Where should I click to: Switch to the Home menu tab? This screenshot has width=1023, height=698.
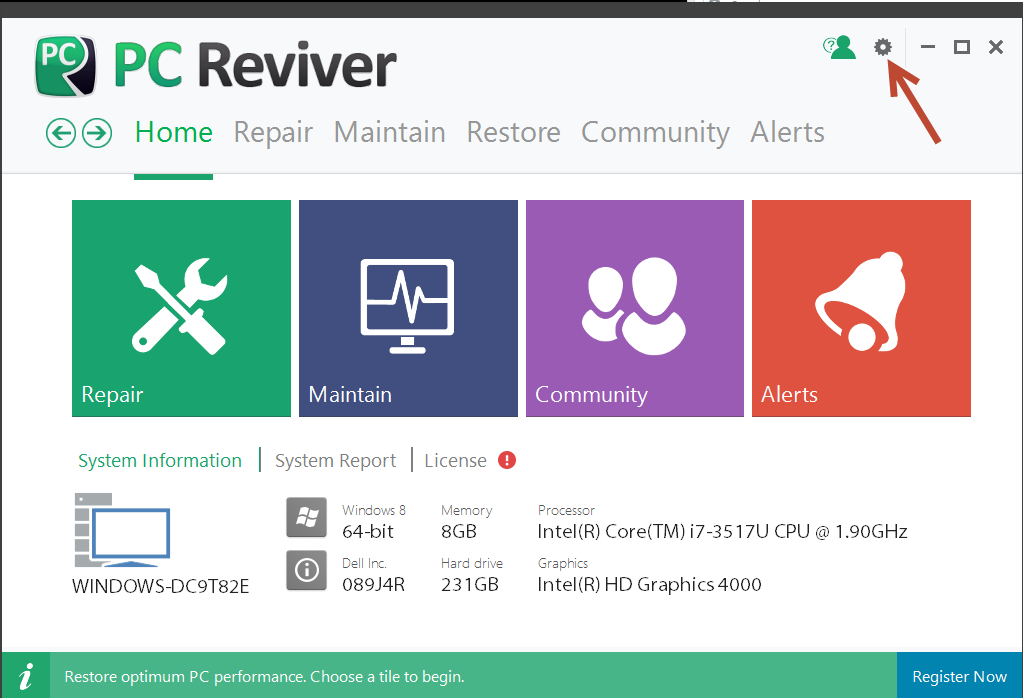174,133
